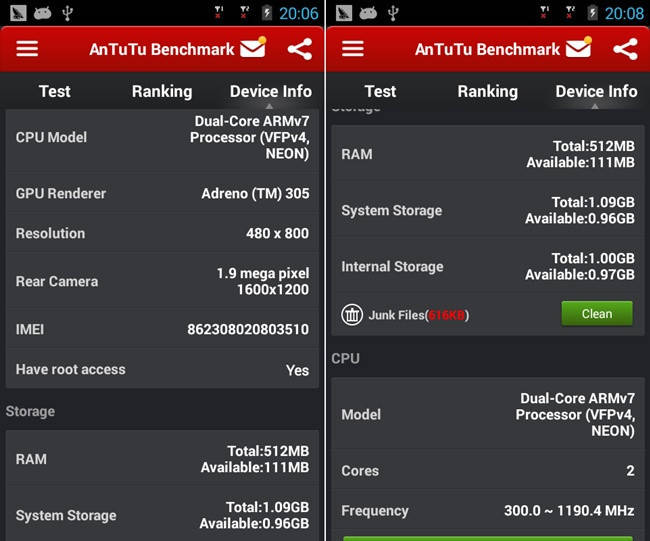650x541 pixels.
Task: Switch to Test tab in left screen
Action: click(55, 91)
